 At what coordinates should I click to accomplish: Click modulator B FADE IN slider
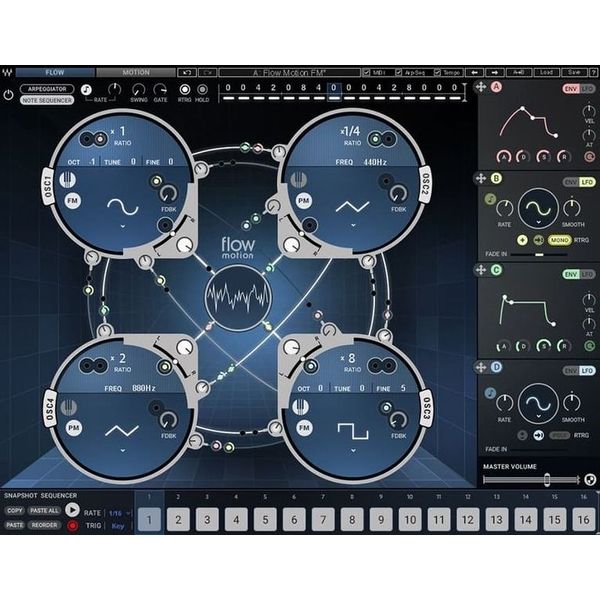(x=539, y=254)
